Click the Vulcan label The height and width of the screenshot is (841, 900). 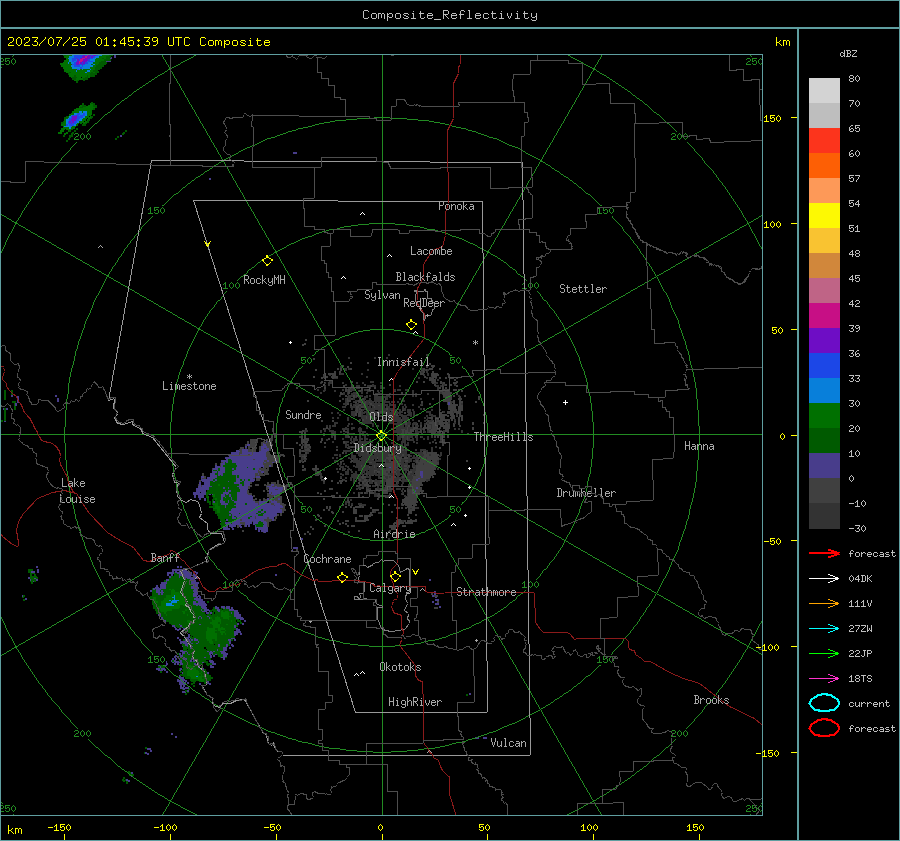pyautogui.click(x=508, y=743)
